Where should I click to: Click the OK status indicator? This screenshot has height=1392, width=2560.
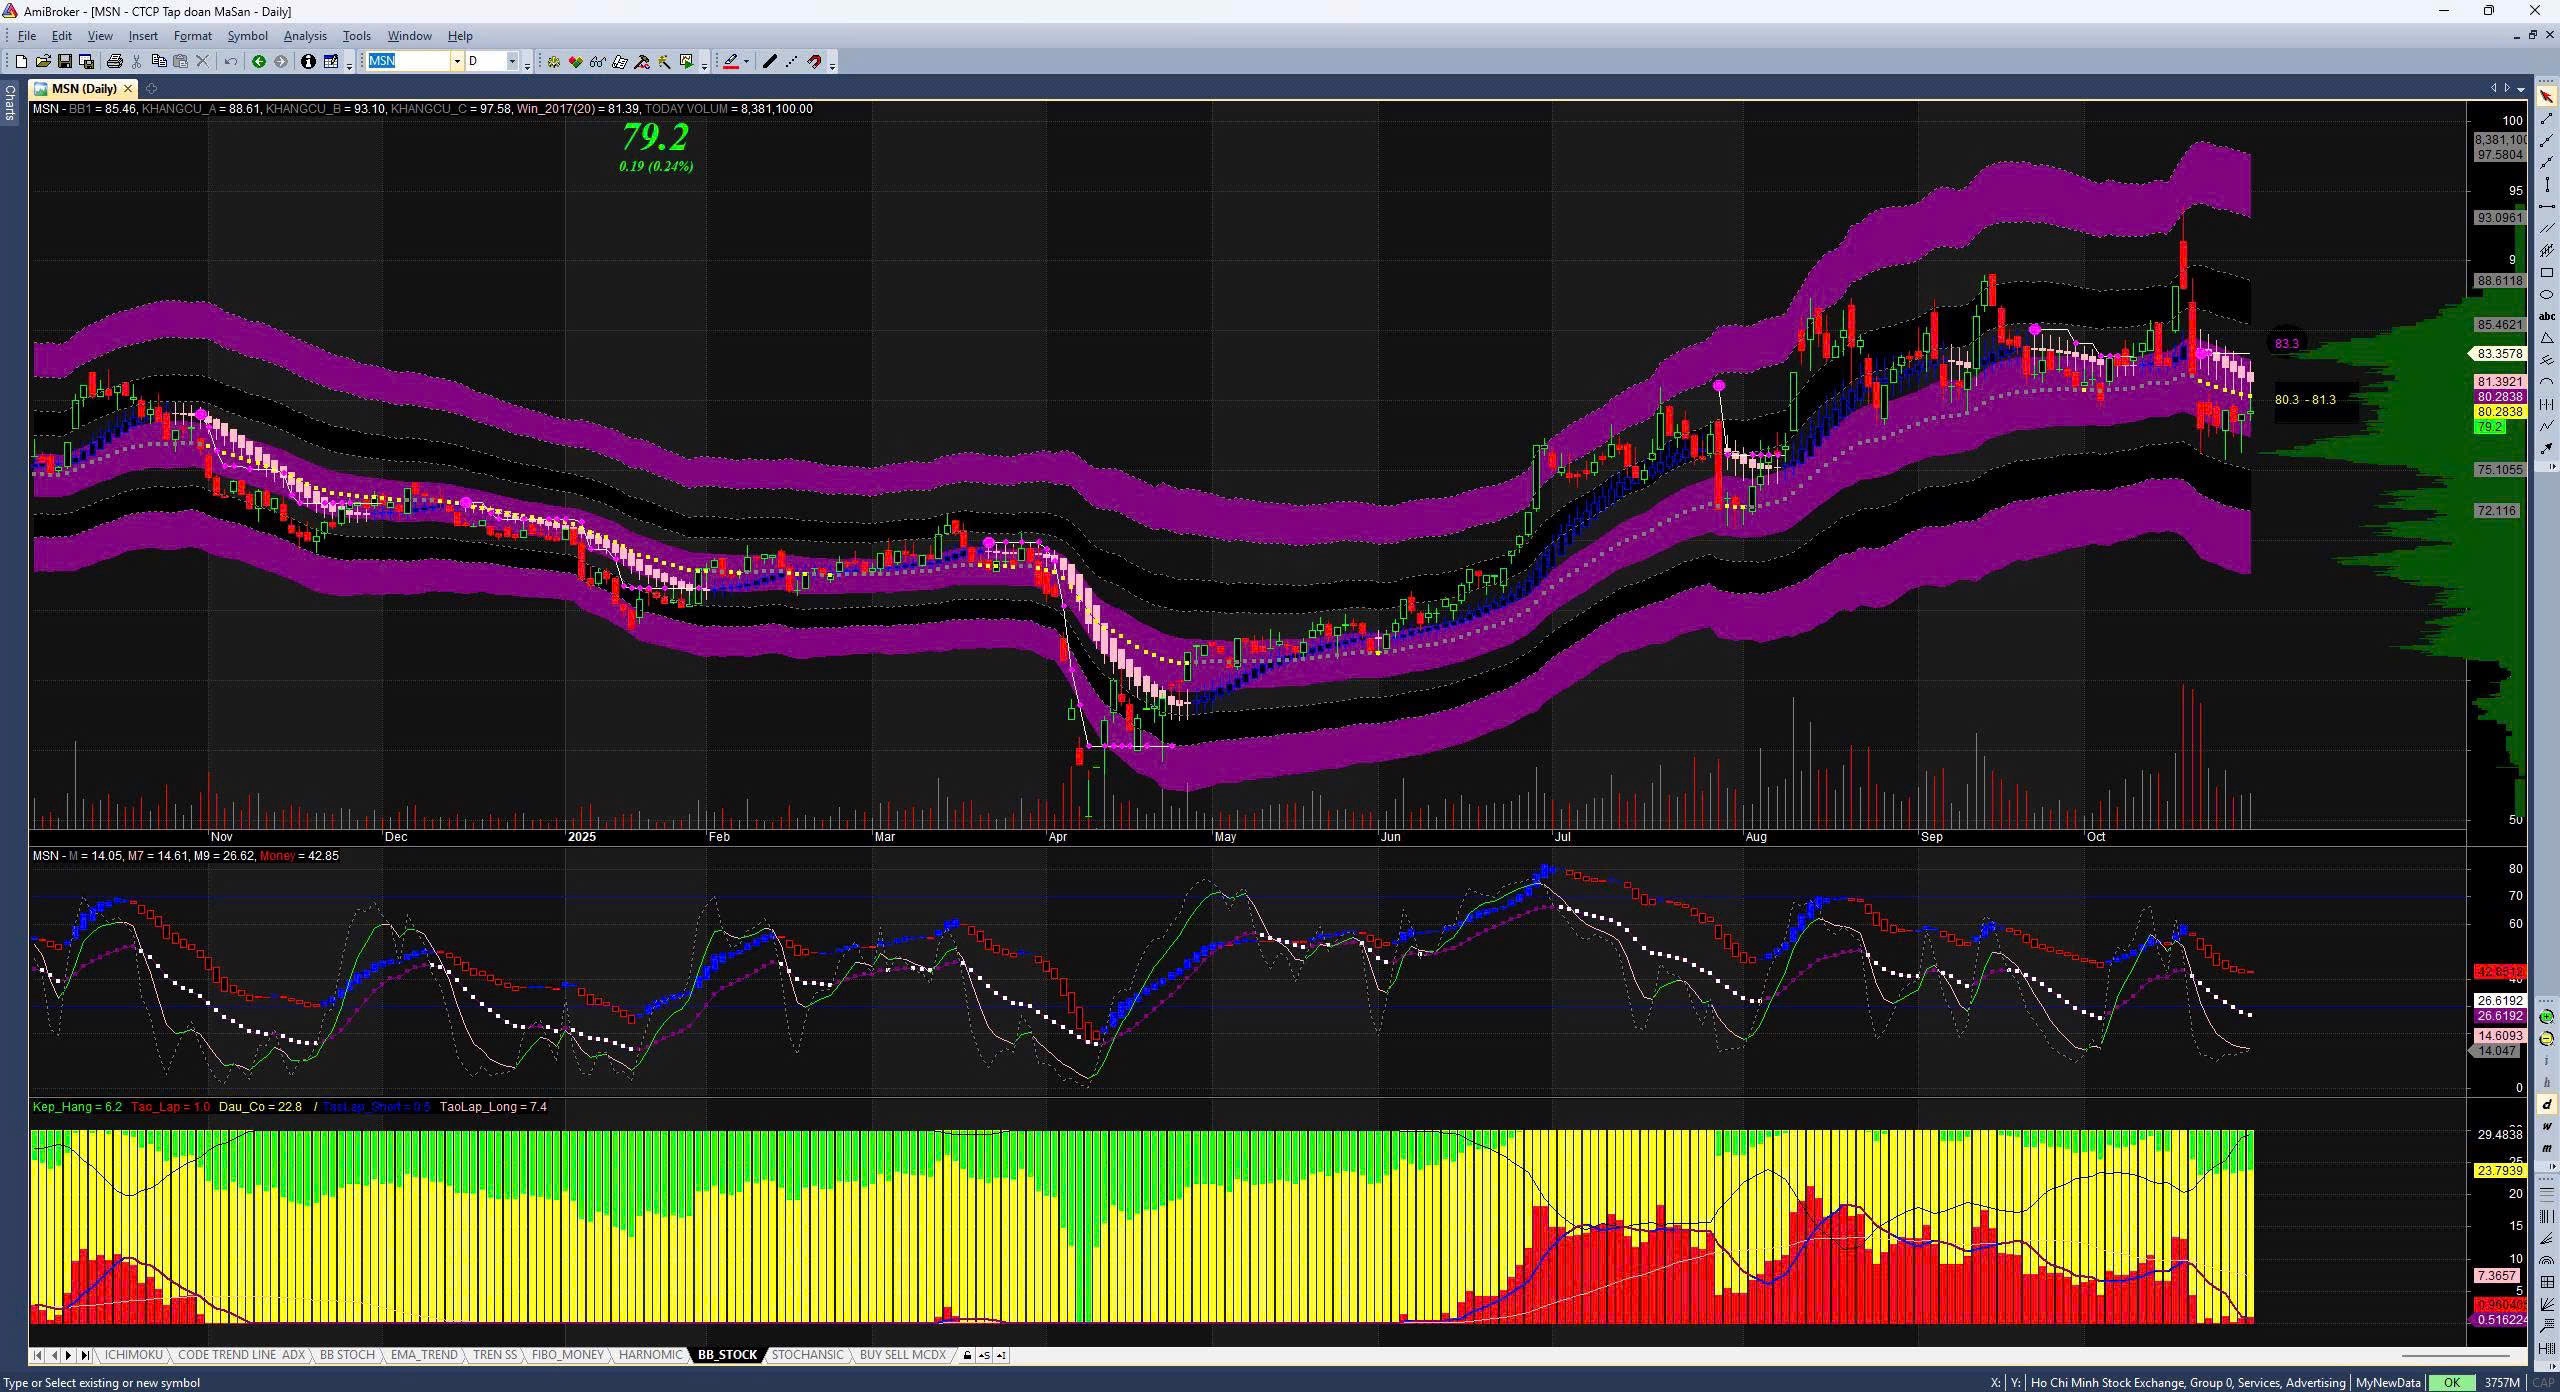[2451, 1383]
